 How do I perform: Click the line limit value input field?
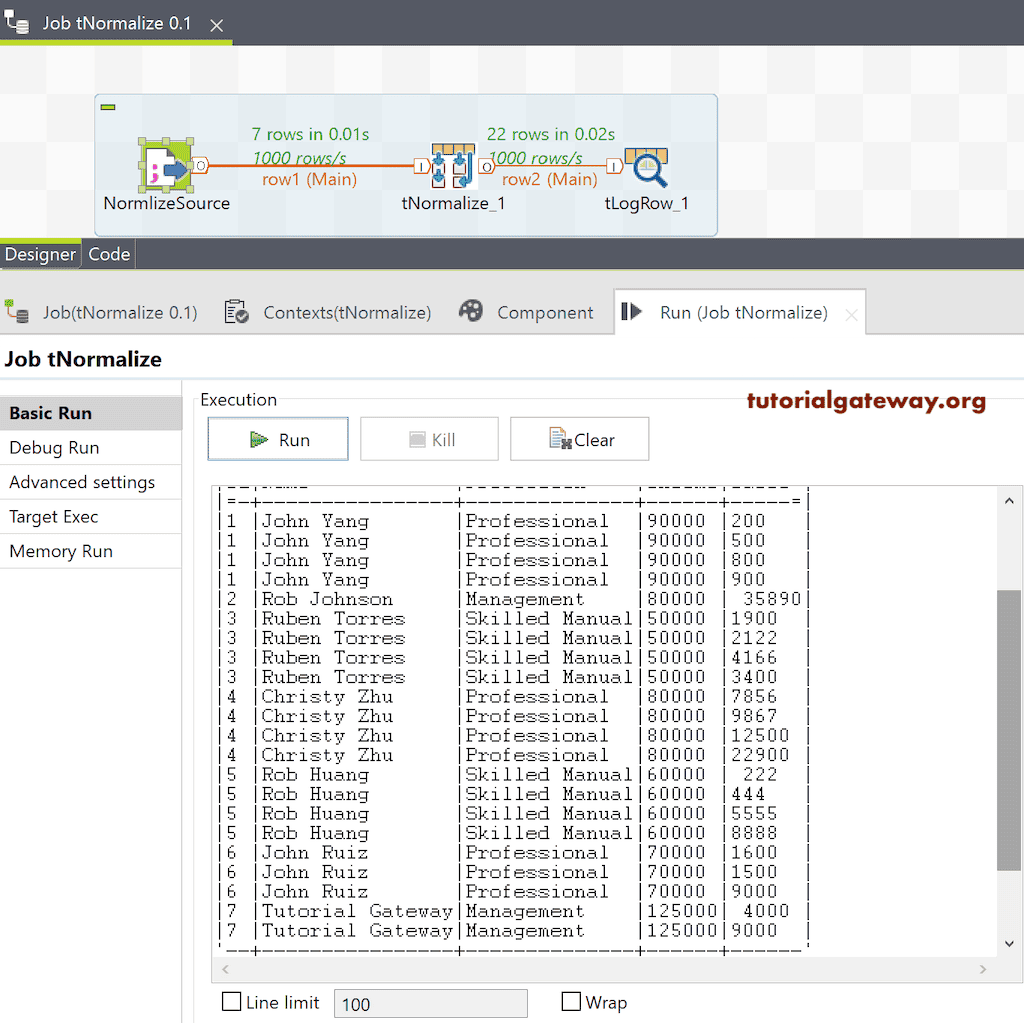point(430,1002)
